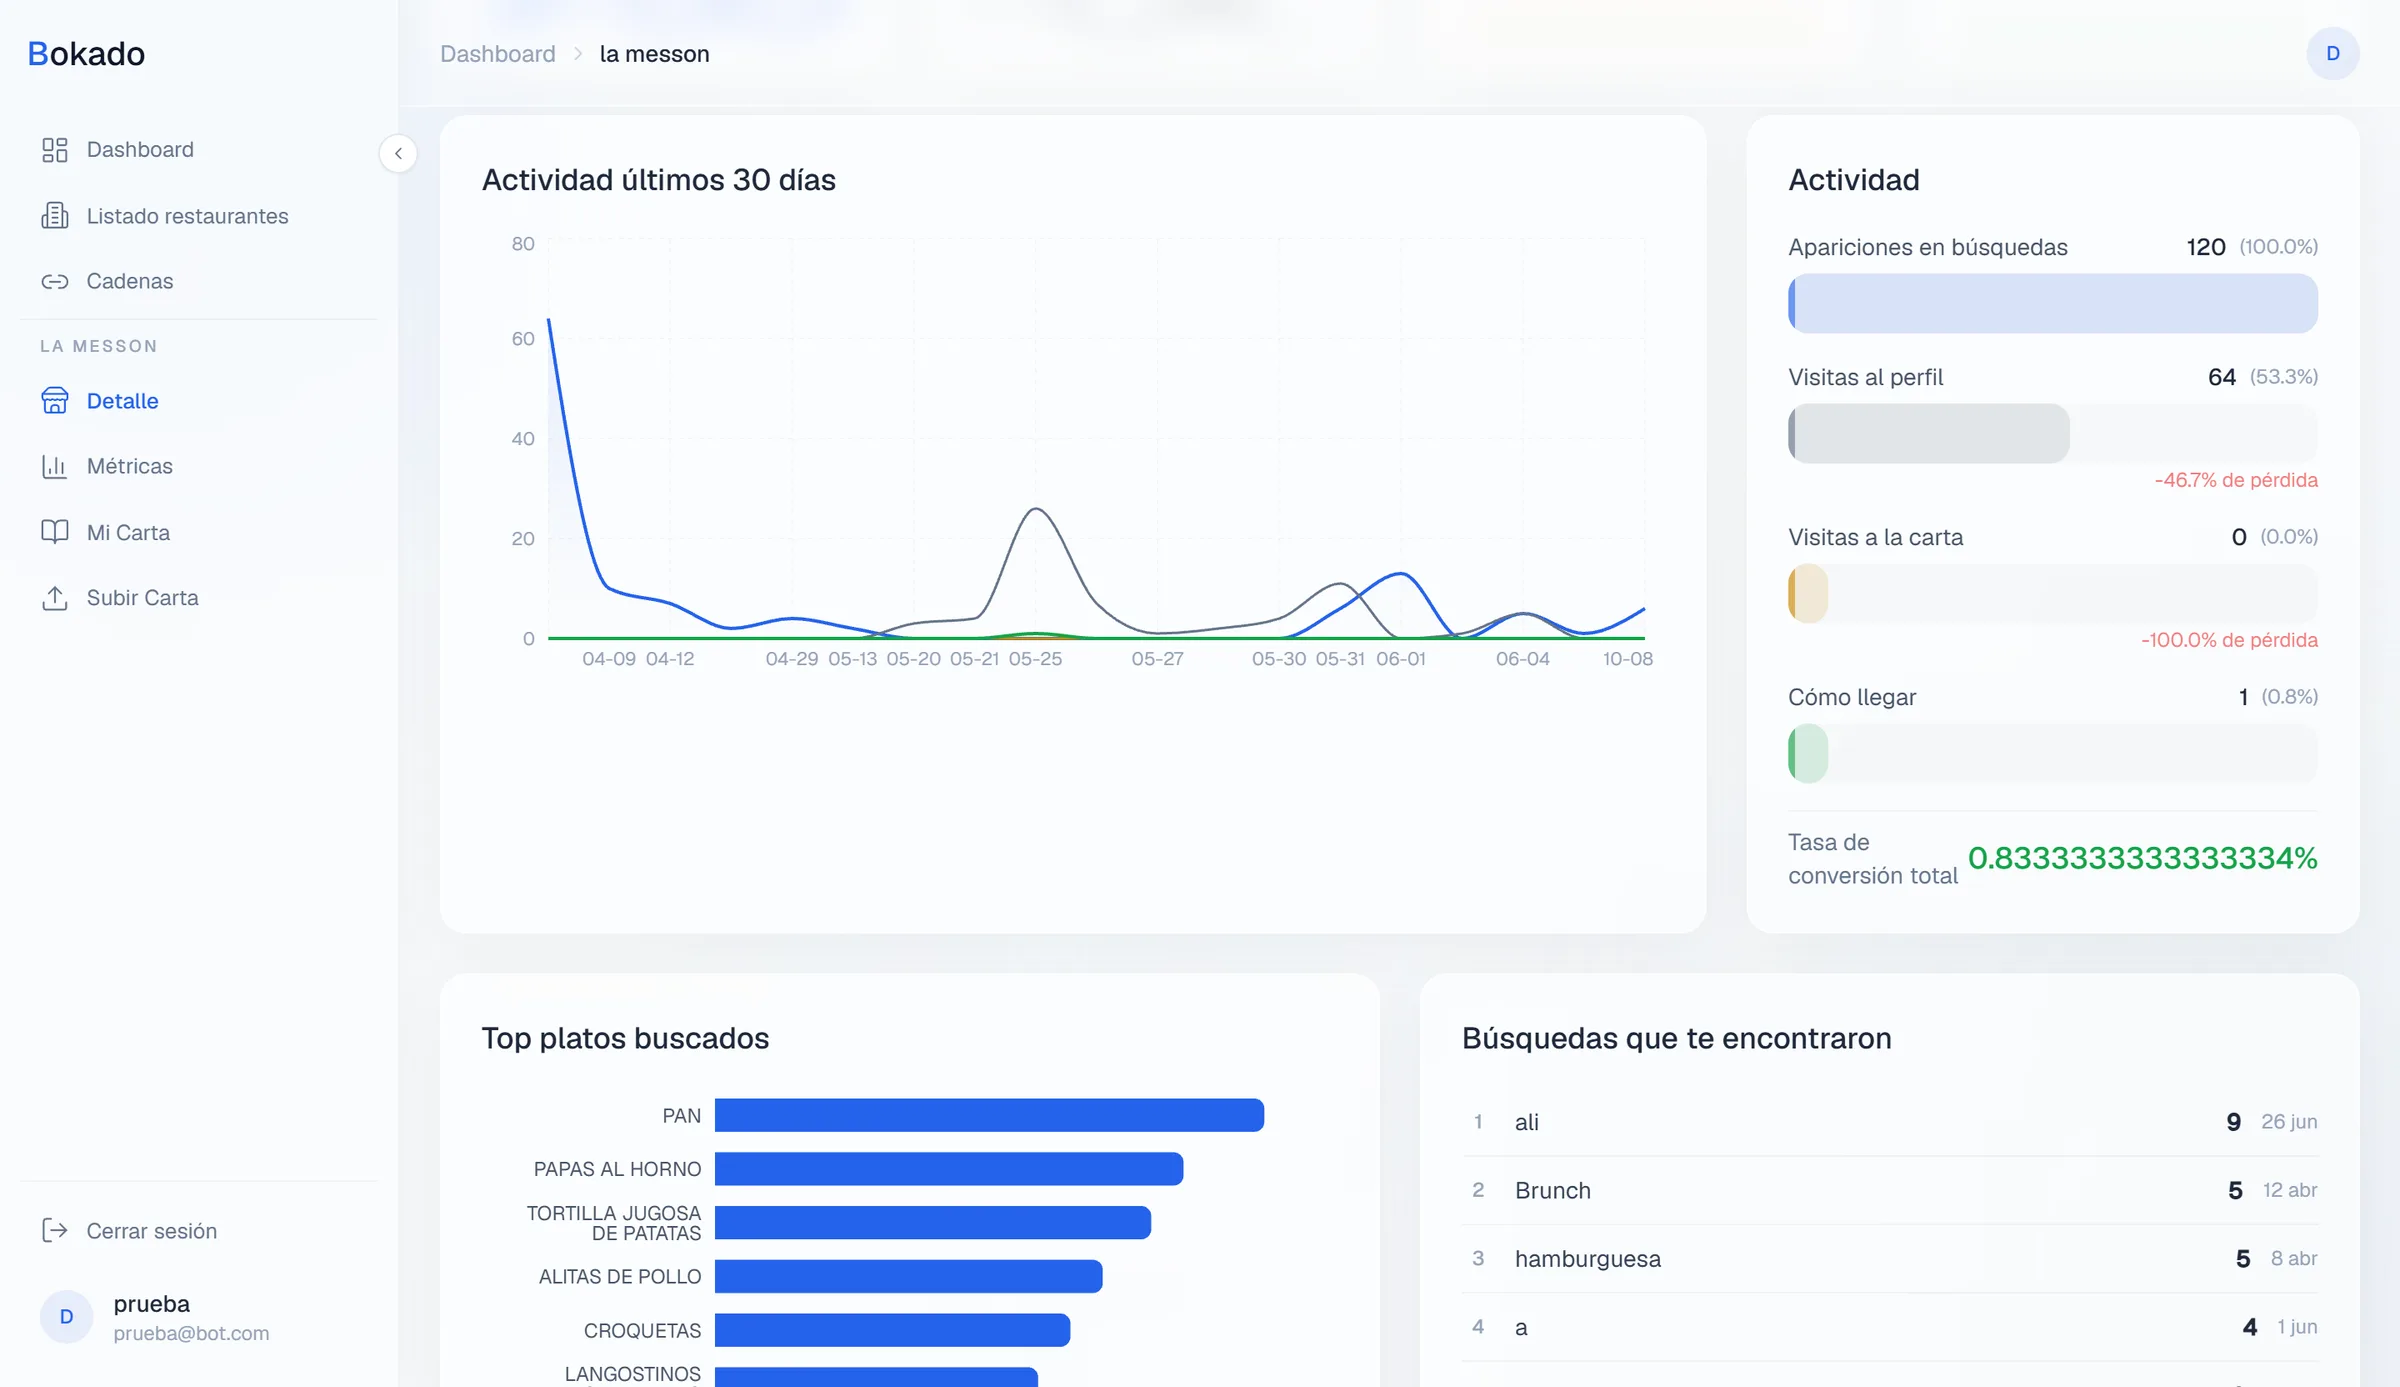The height and width of the screenshot is (1387, 2400).
Task: Click the Apariciones en búsquedas progress bar
Action: tap(2052, 304)
